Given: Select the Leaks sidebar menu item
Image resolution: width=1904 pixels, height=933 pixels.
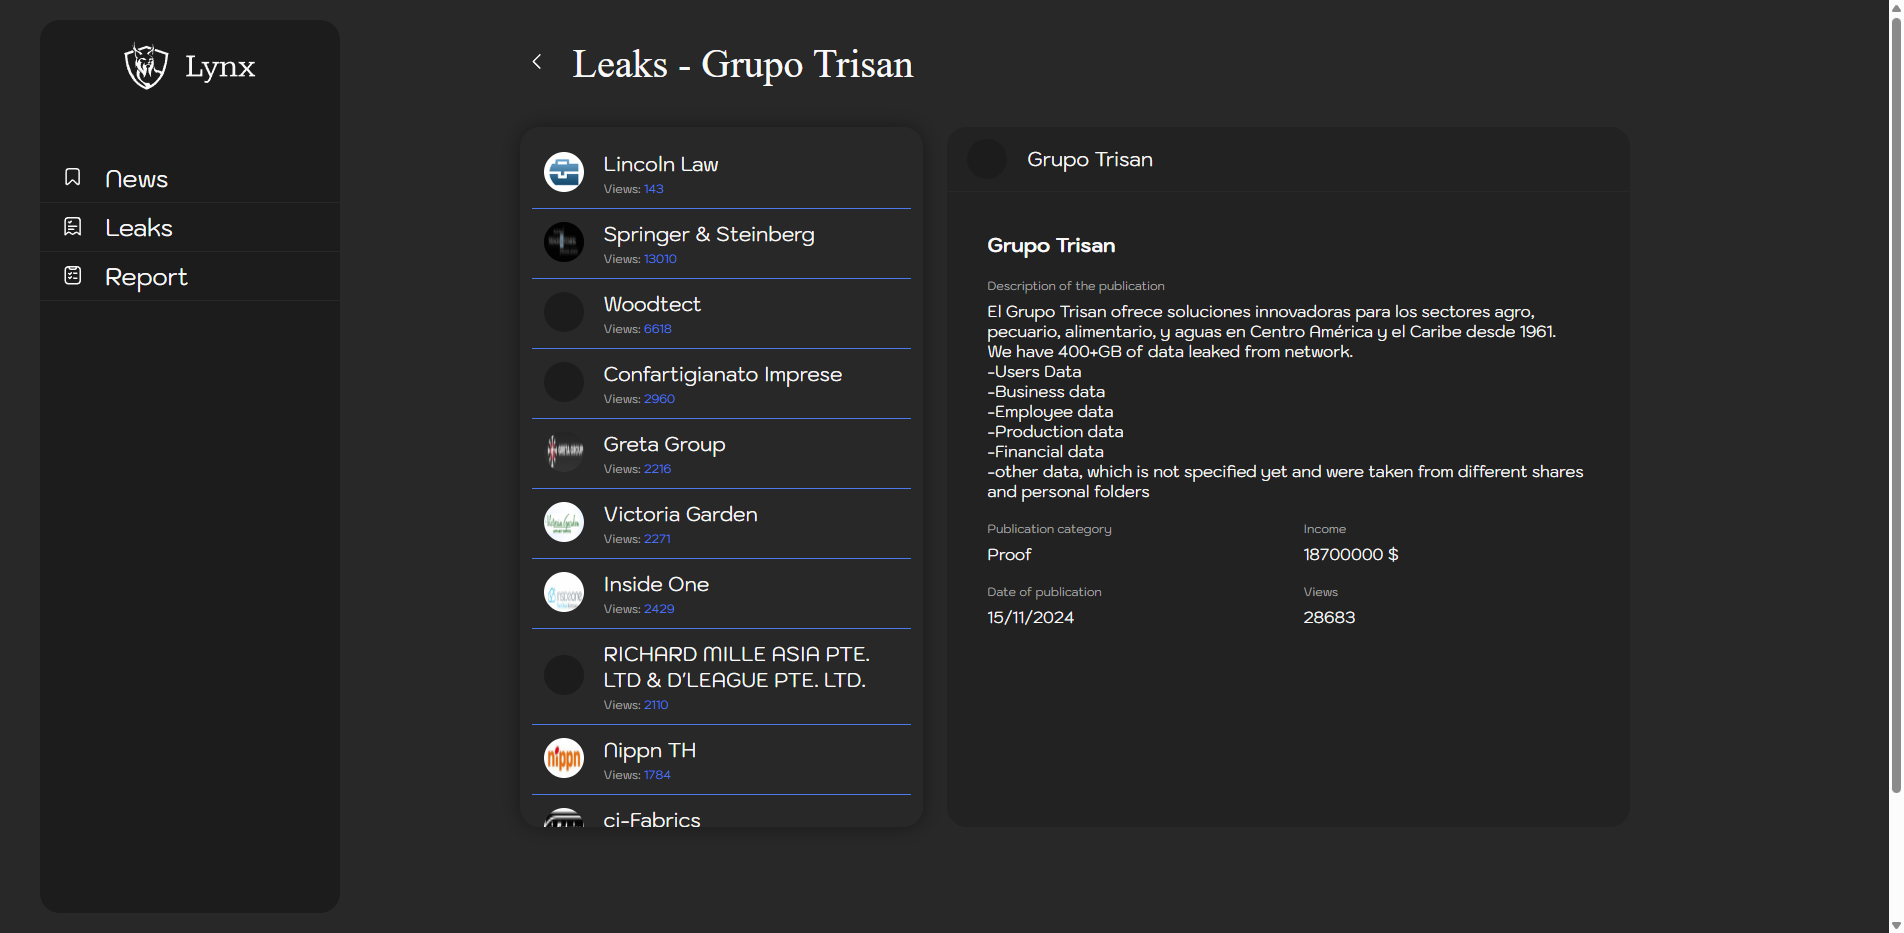Looking at the screenshot, I should coord(139,228).
